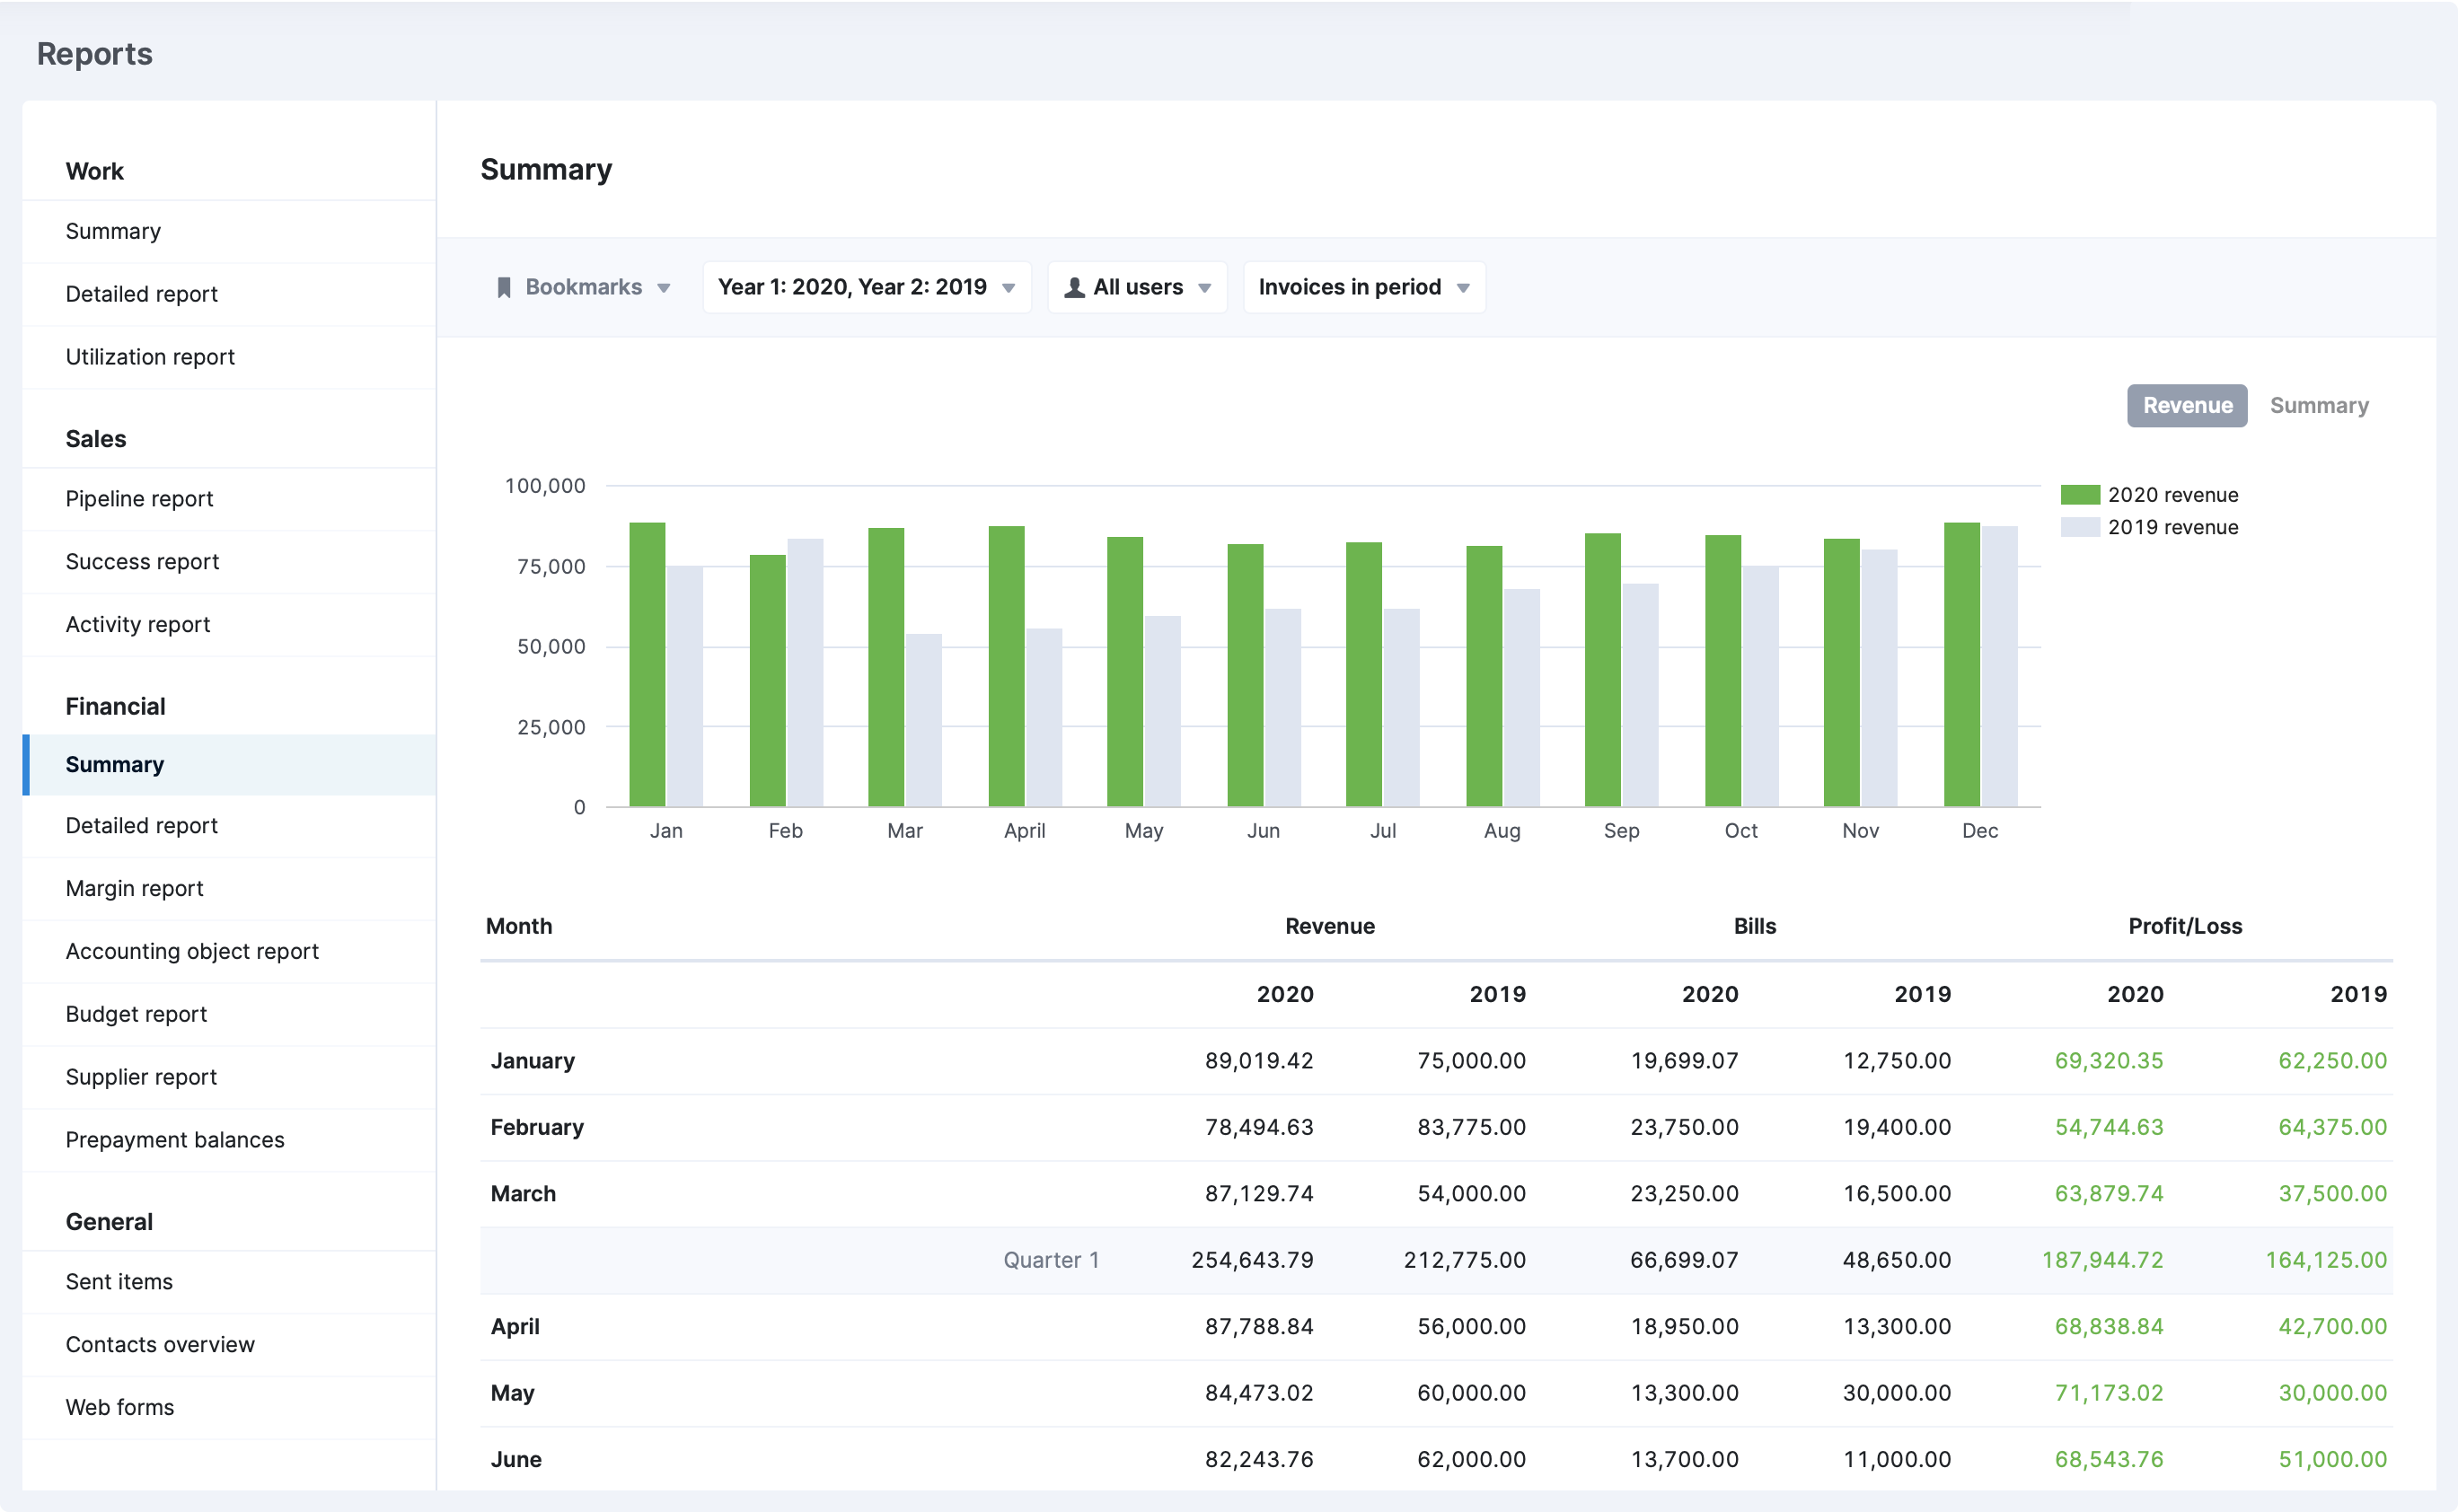2458x1512 pixels.
Task: Switch chart to Summary view
Action: [2318, 406]
